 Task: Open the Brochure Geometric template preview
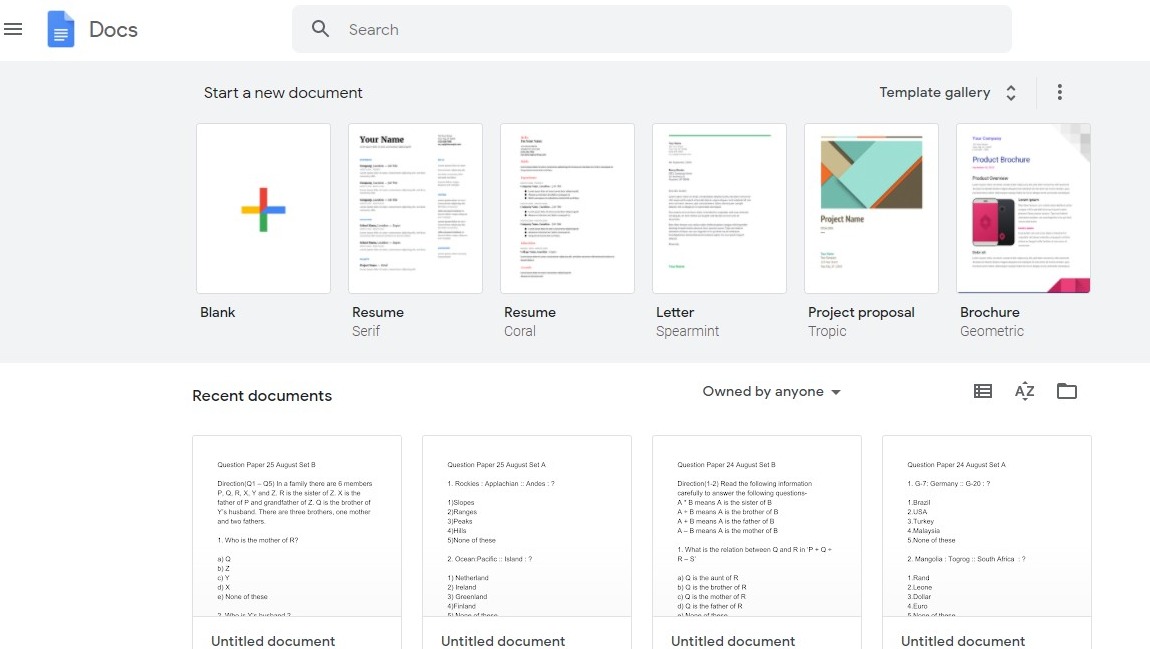1023,208
